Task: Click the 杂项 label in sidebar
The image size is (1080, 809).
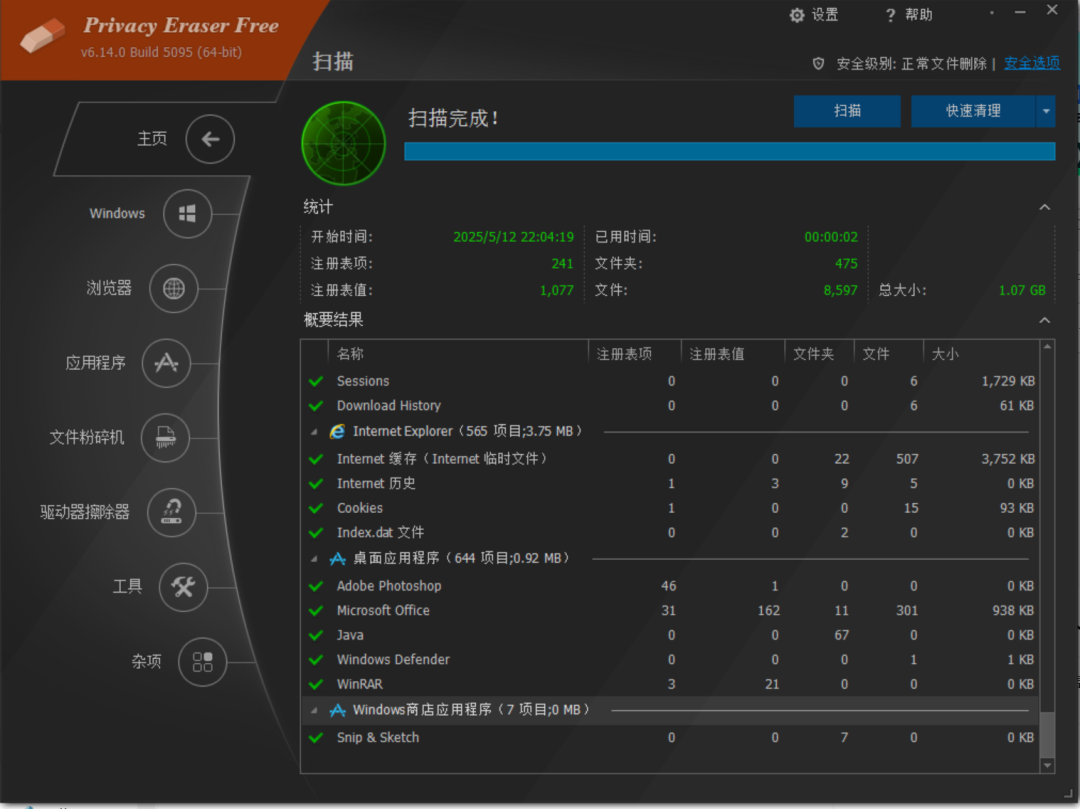Action: click(x=147, y=662)
